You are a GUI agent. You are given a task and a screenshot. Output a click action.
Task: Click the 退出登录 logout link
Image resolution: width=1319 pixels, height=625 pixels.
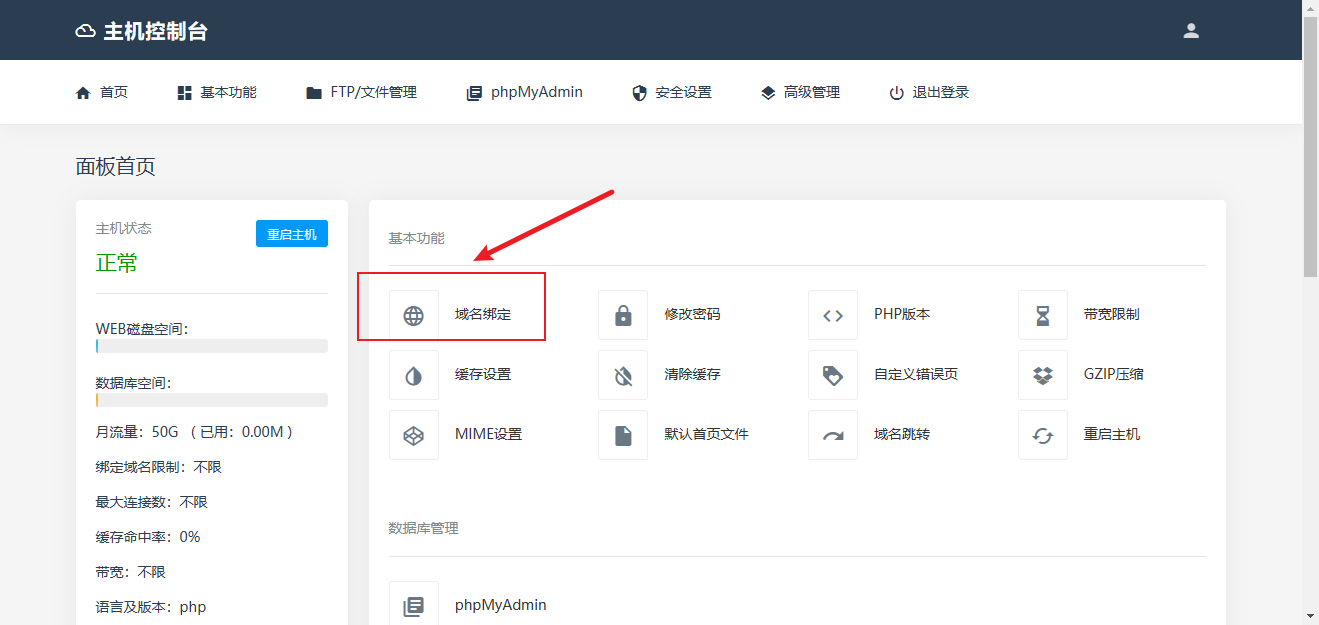pyautogui.click(x=929, y=93)
